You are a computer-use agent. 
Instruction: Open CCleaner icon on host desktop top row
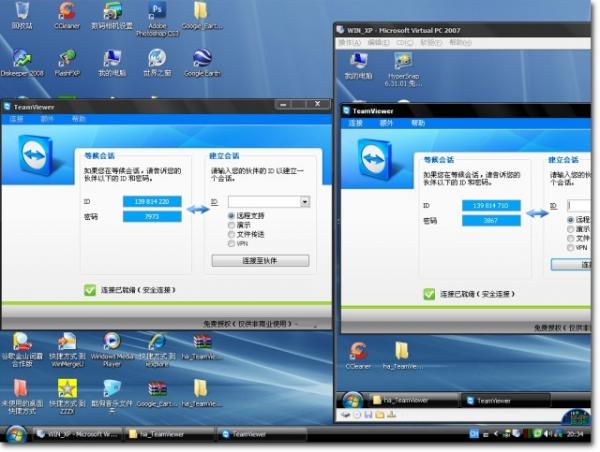pos(67,11)
